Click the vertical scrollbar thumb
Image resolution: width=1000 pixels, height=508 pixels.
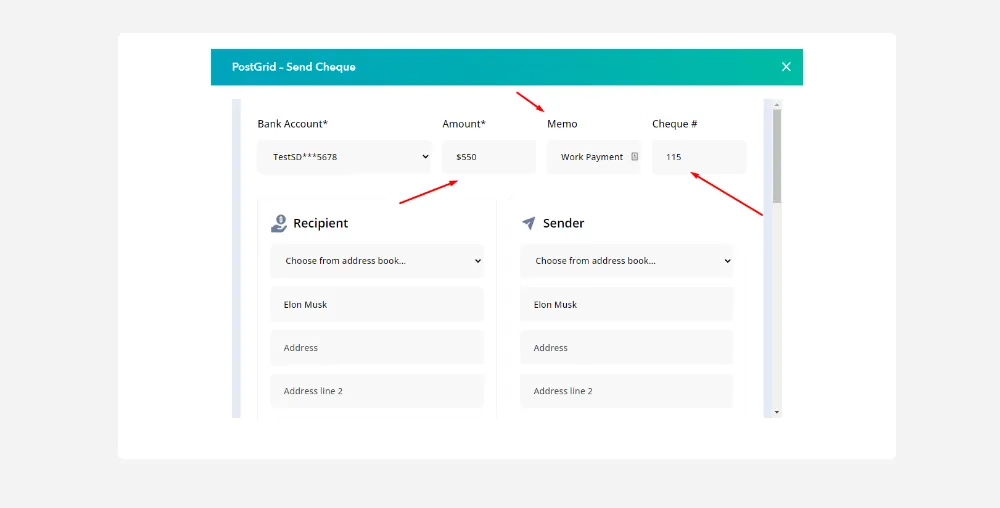777,155
